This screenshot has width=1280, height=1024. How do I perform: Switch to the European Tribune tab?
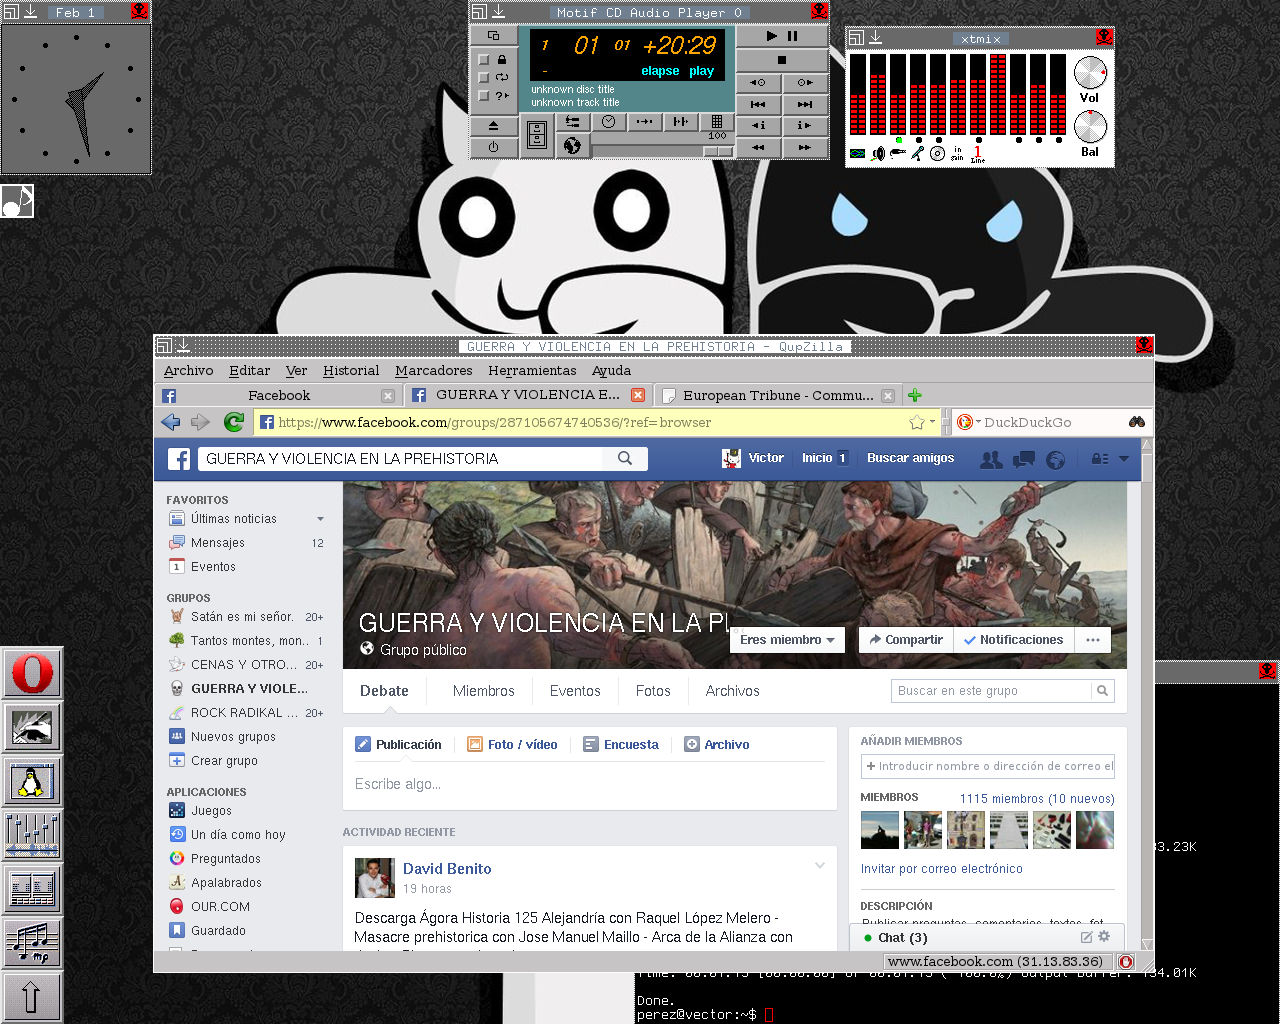click(x=778, y=395)
